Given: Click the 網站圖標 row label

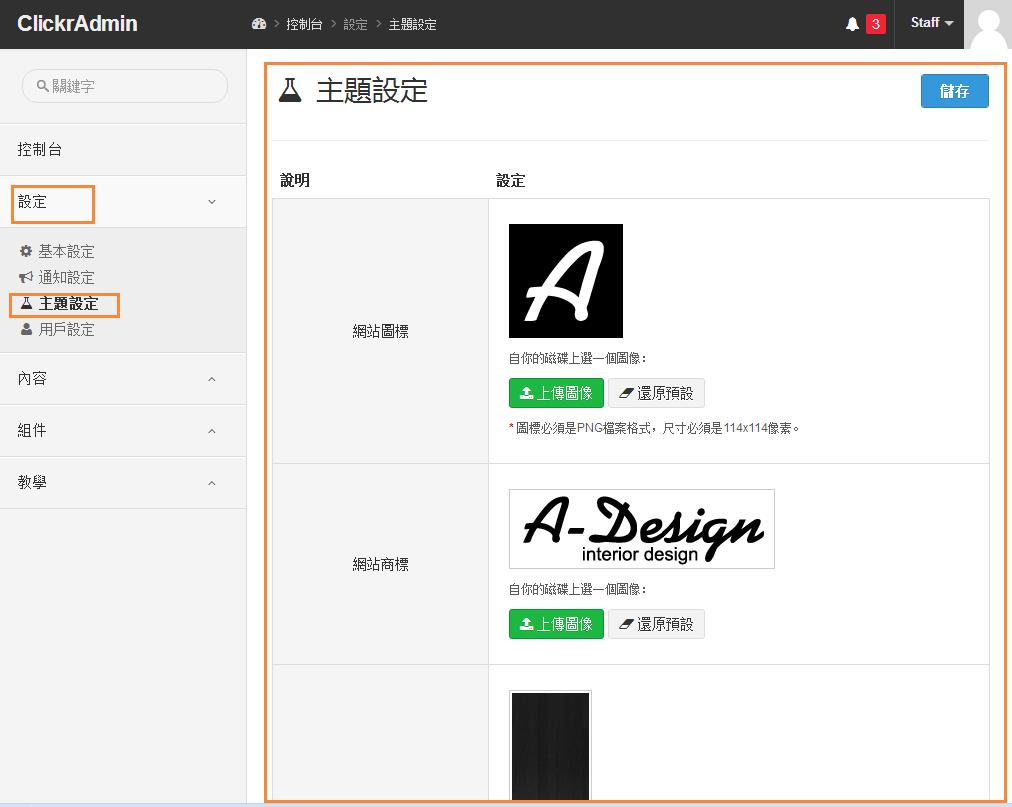Looking at the screenshot, I should pyautogui.click(x=381, y=331).
